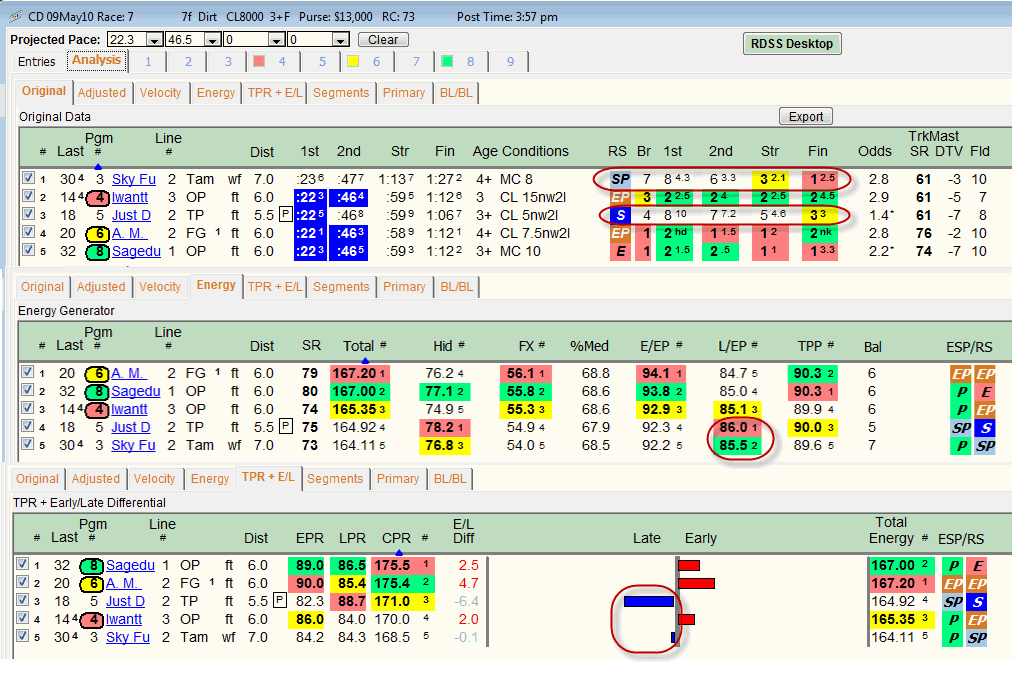Click the 167.20 total energy cell for A. M.
The width and height of the screenshot is (1012, 699).
(x=358, y=374)
